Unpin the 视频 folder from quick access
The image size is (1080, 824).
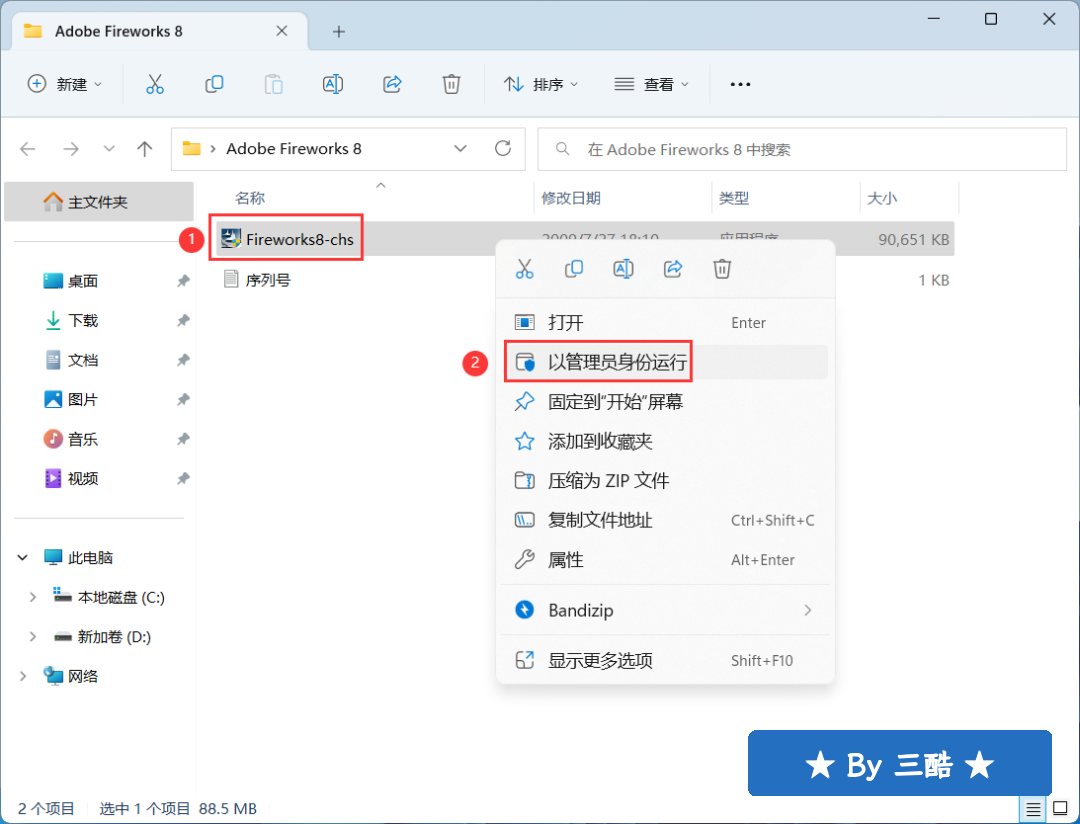tap(183, 479)
